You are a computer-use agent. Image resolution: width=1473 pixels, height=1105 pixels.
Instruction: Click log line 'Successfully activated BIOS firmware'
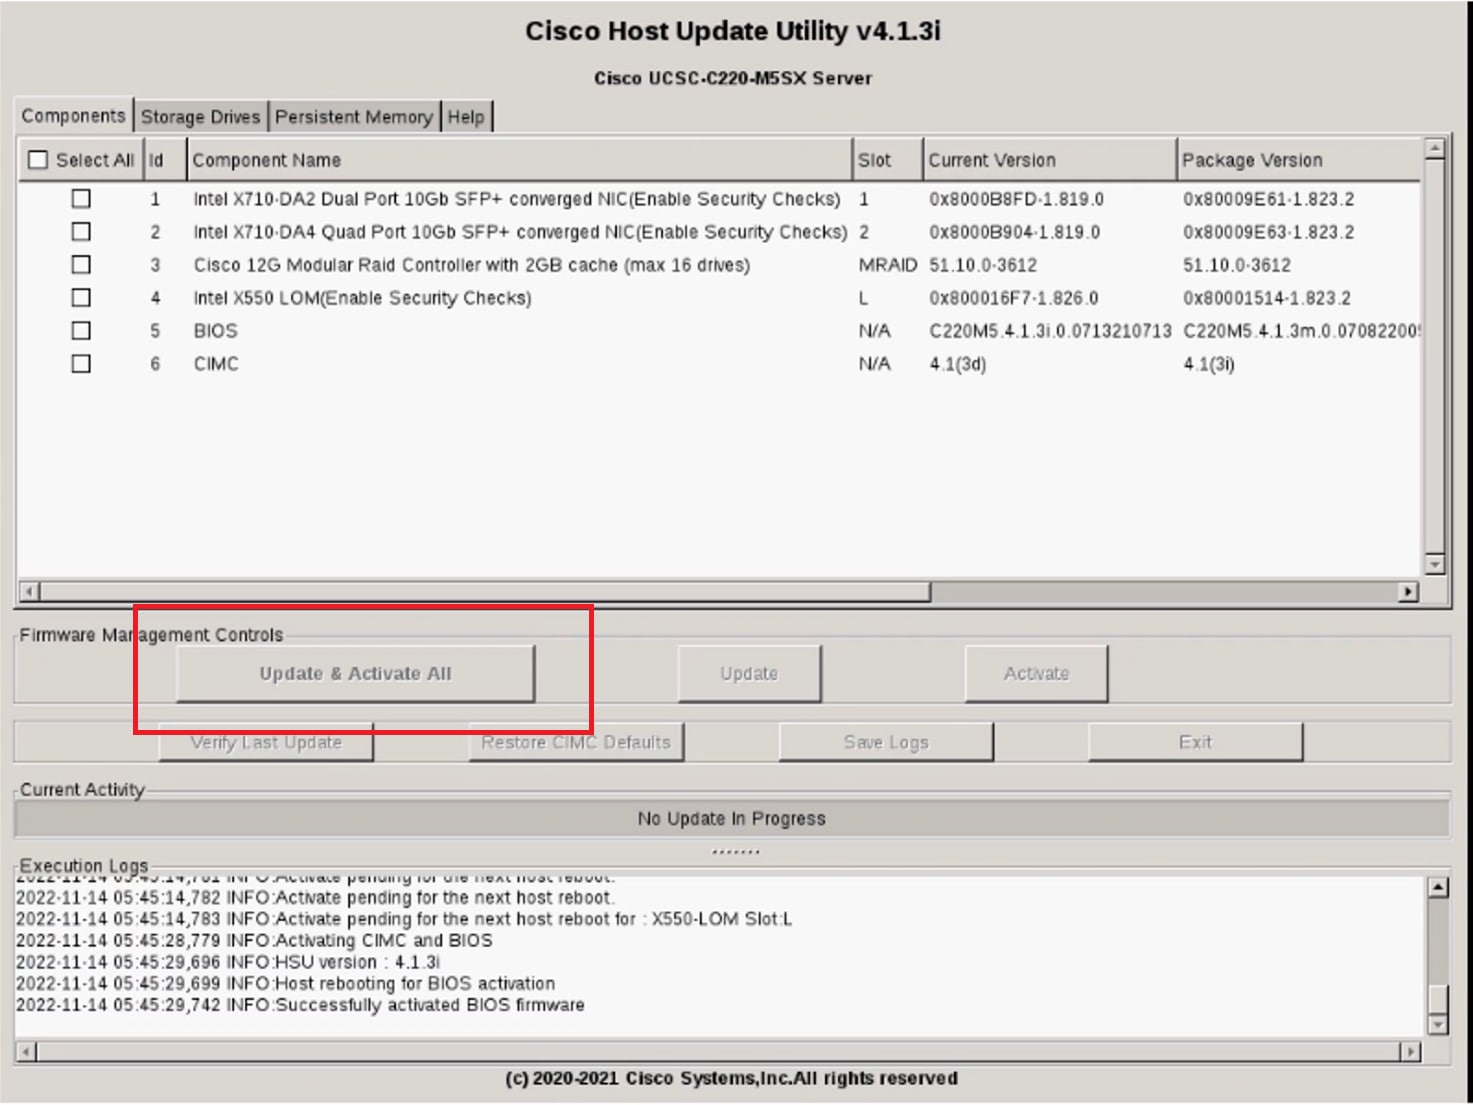(x=300, y=1005)
